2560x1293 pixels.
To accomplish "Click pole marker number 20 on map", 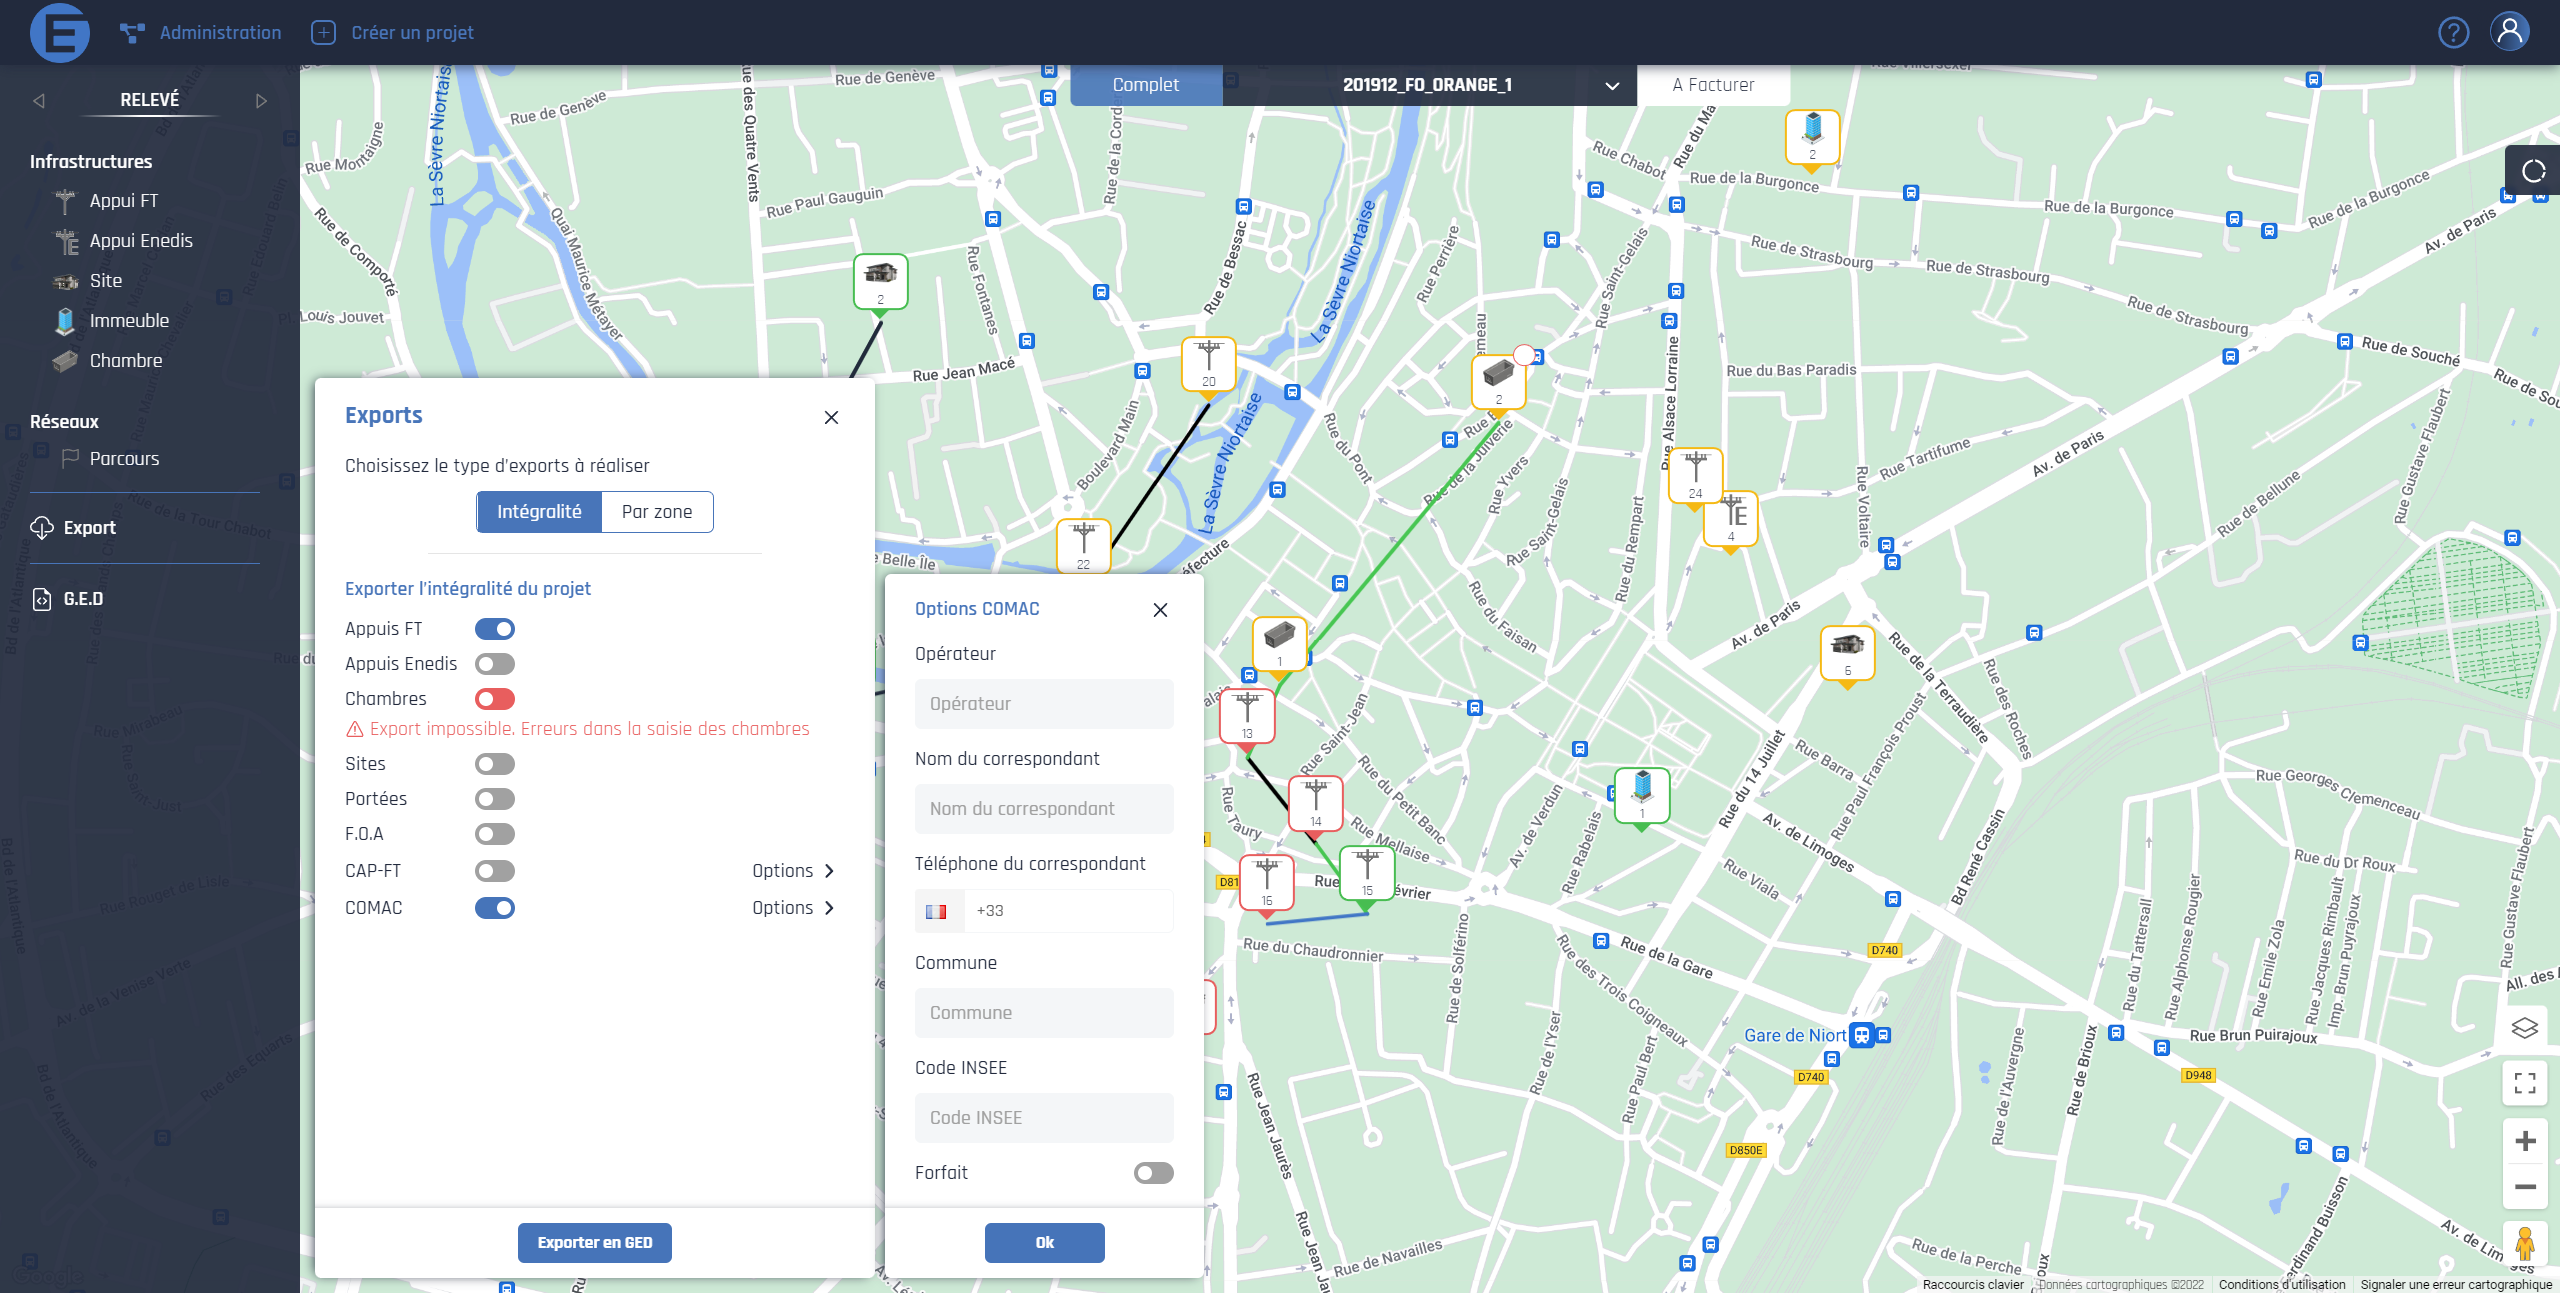I will point(1208,363).
